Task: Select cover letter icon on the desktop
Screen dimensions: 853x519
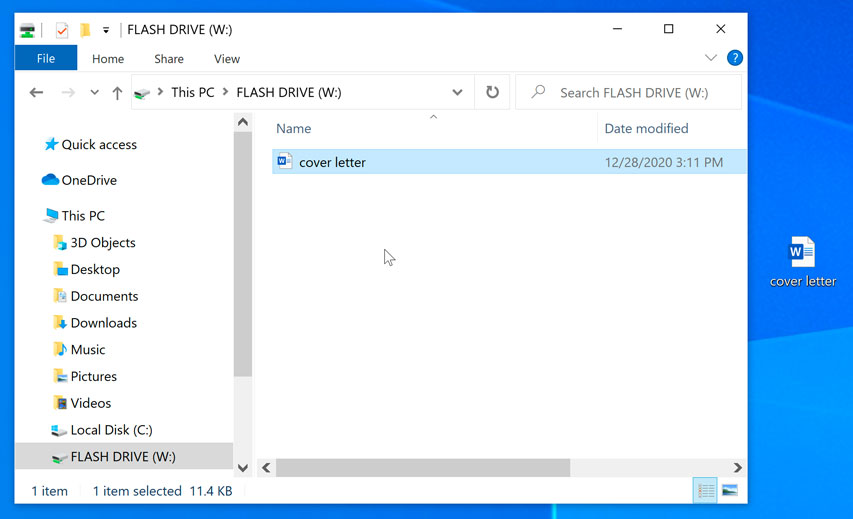Action: [x=802, y=262]
